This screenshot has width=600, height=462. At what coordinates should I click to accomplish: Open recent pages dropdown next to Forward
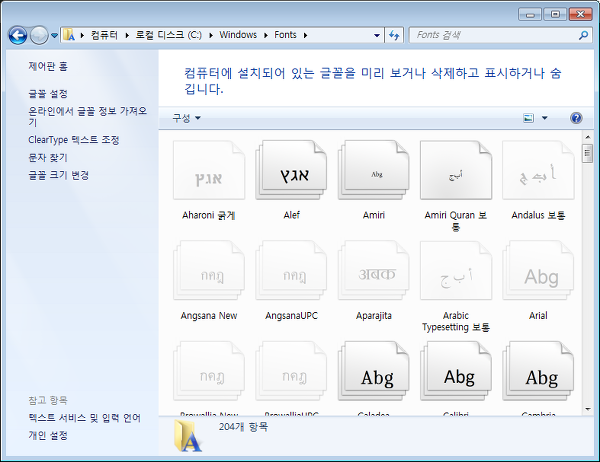(x=54, y=36)
